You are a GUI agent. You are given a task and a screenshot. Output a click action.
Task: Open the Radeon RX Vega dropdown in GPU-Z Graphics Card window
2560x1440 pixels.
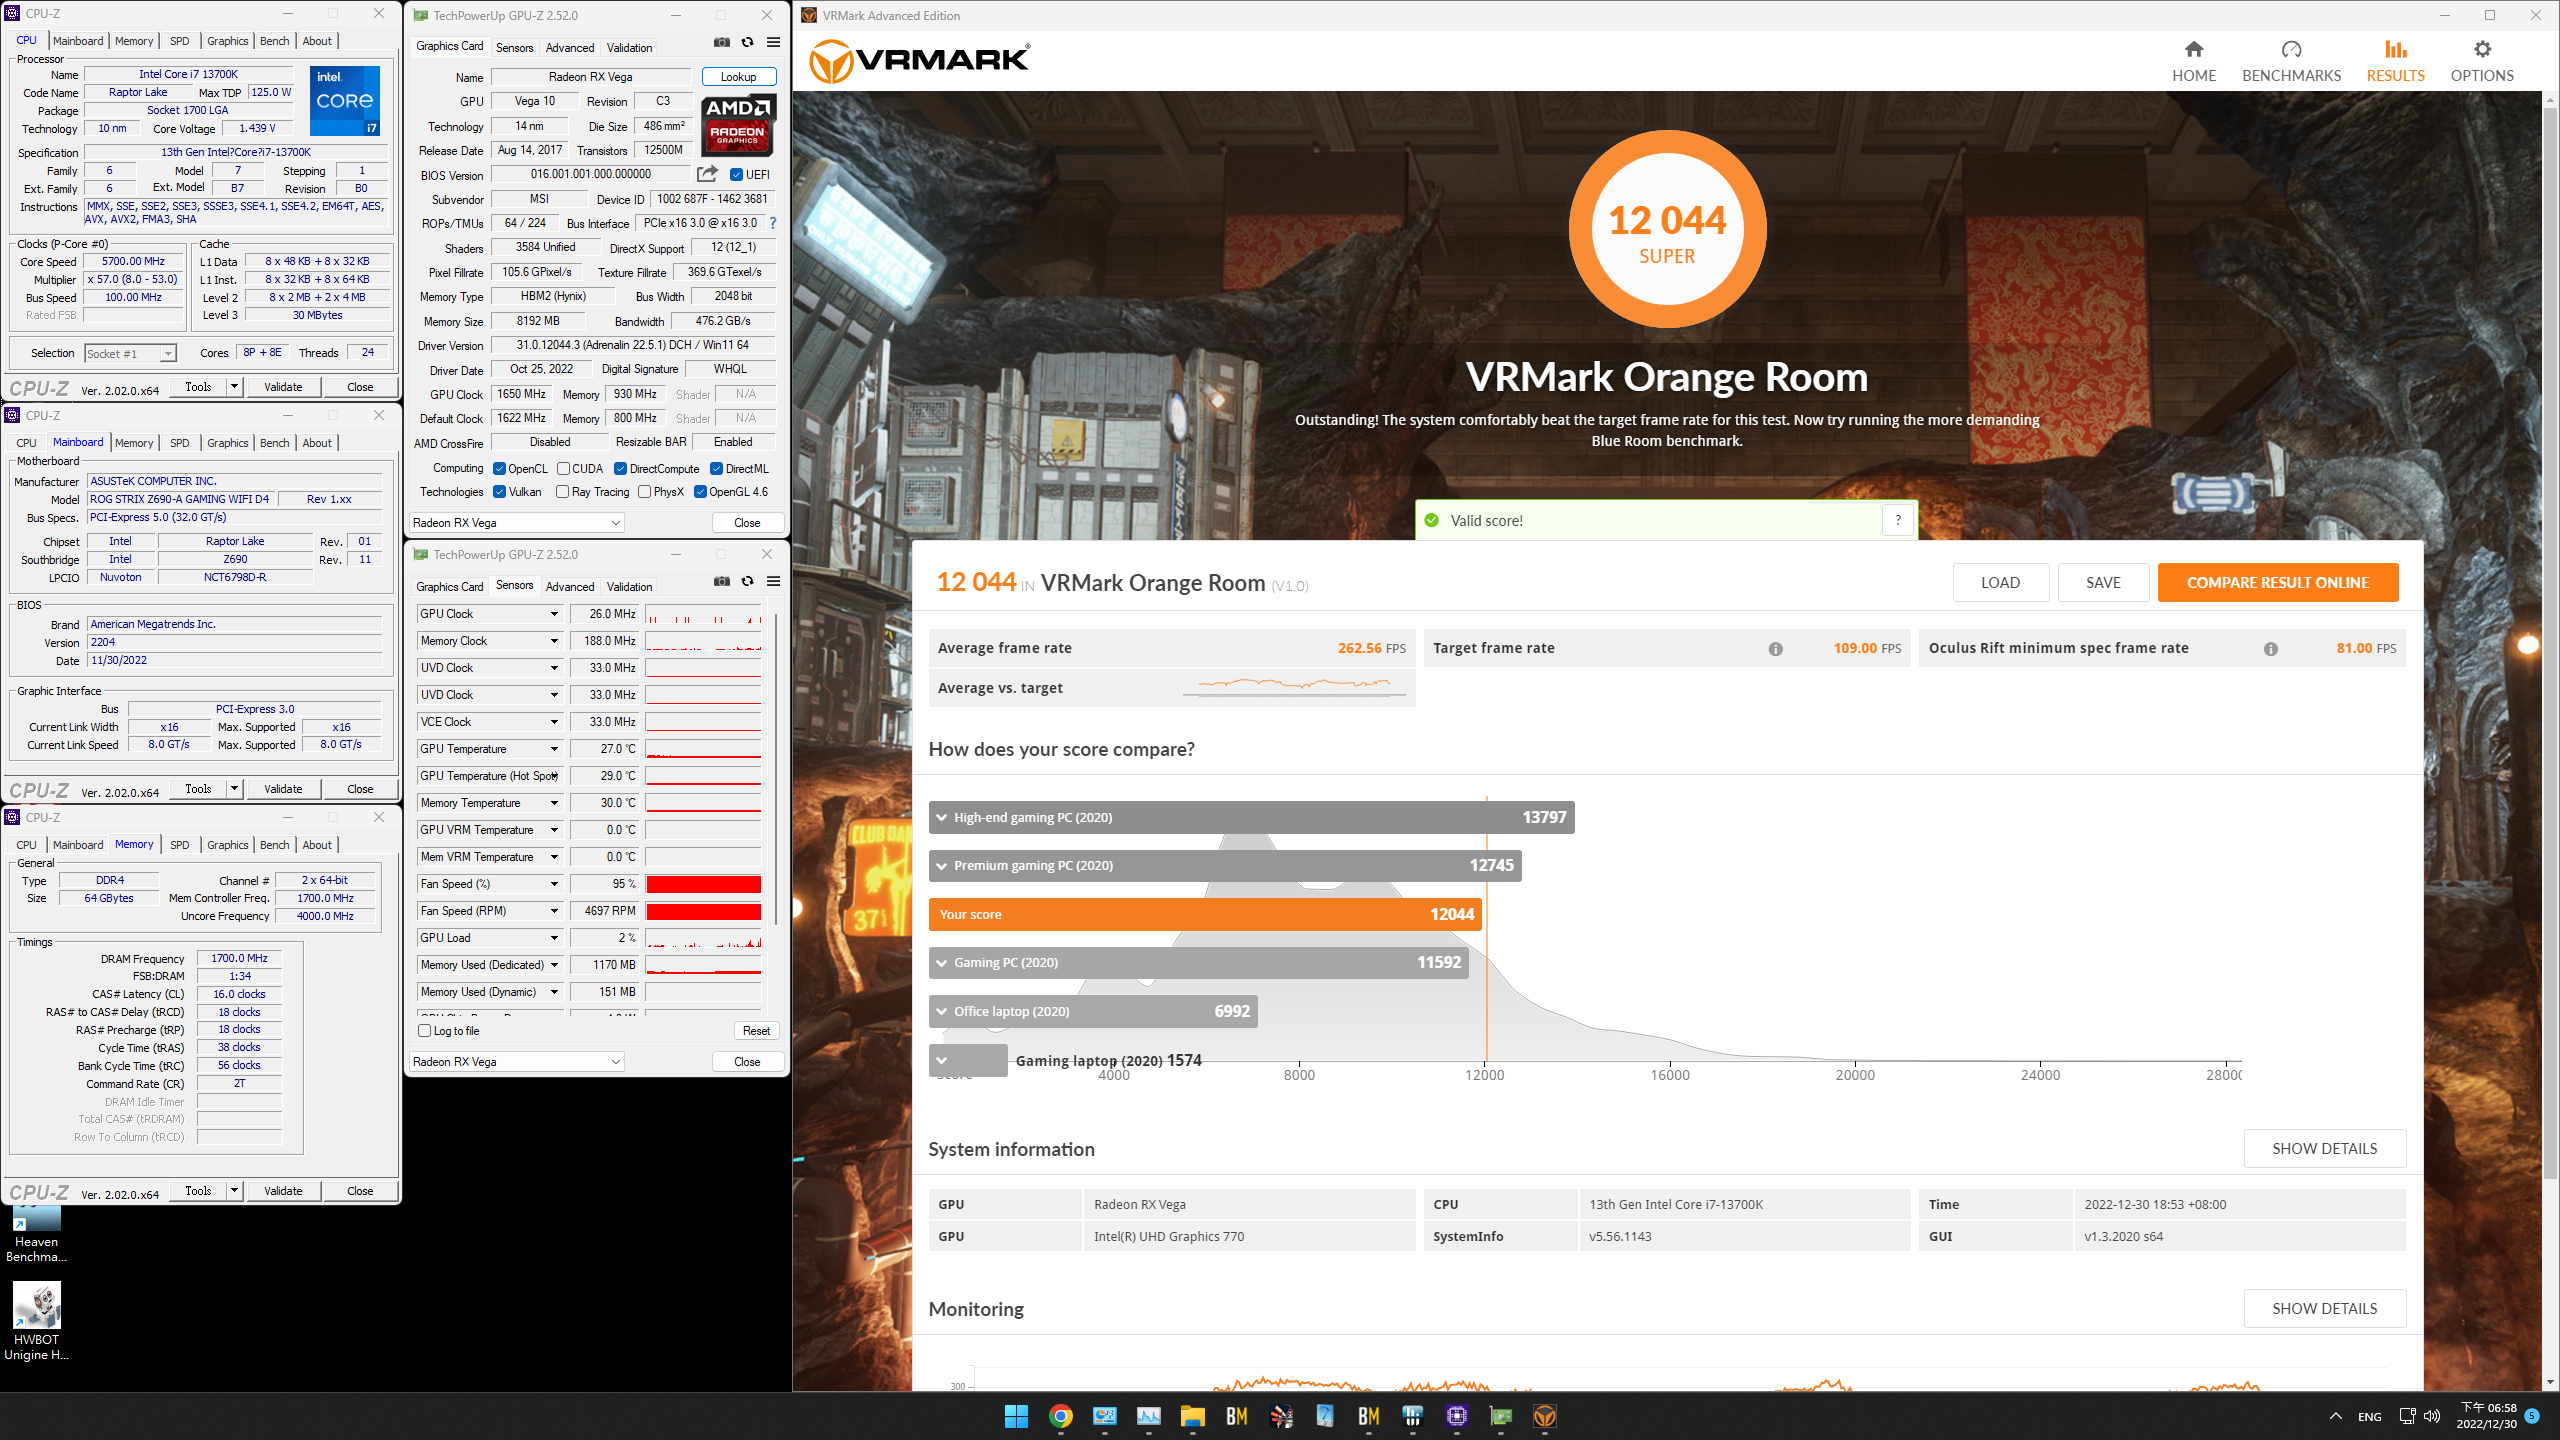517,523
